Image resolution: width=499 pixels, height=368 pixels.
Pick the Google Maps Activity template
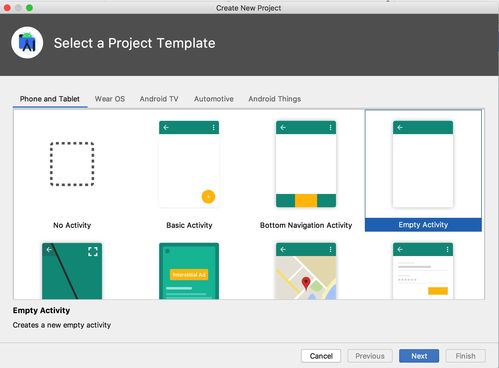pyautogui.click(x=306, y=271)
